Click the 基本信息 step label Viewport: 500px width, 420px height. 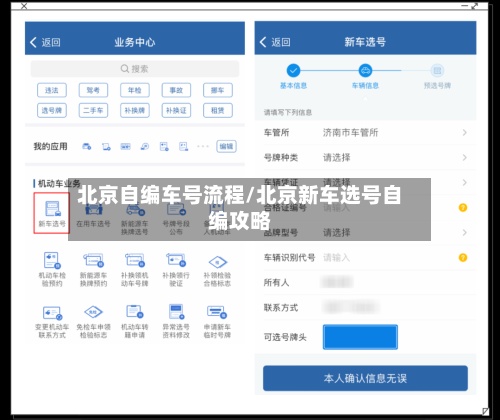(x=293, y=86)
